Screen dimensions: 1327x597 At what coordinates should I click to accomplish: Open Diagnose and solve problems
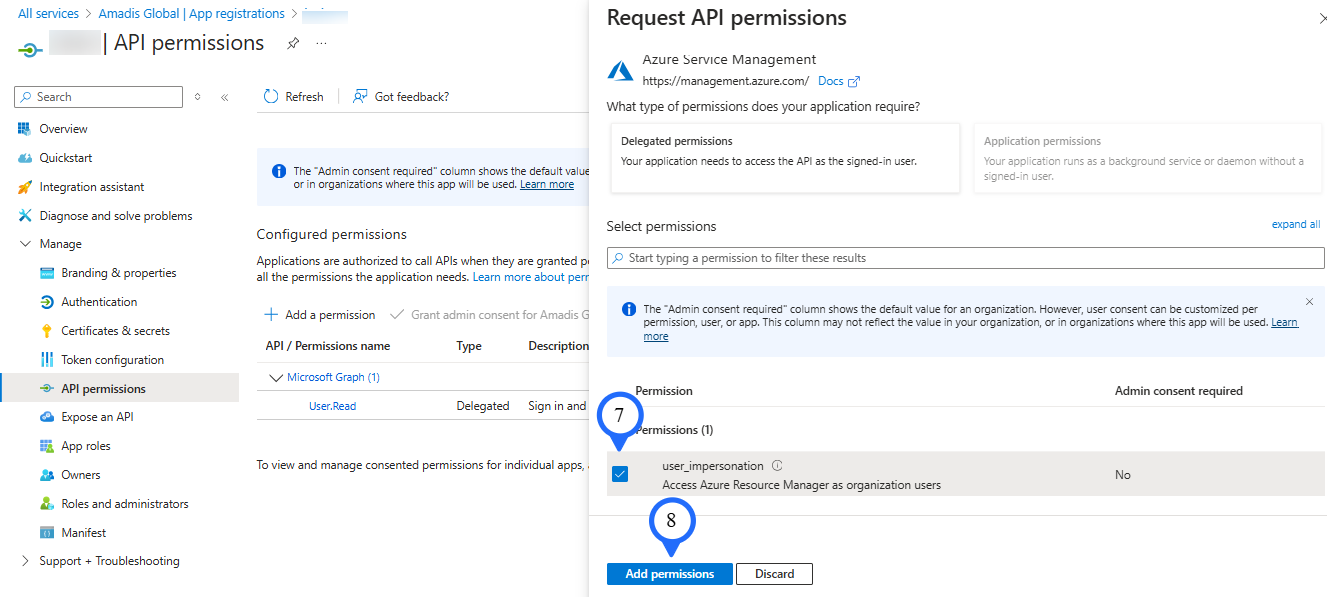point(115,216)
